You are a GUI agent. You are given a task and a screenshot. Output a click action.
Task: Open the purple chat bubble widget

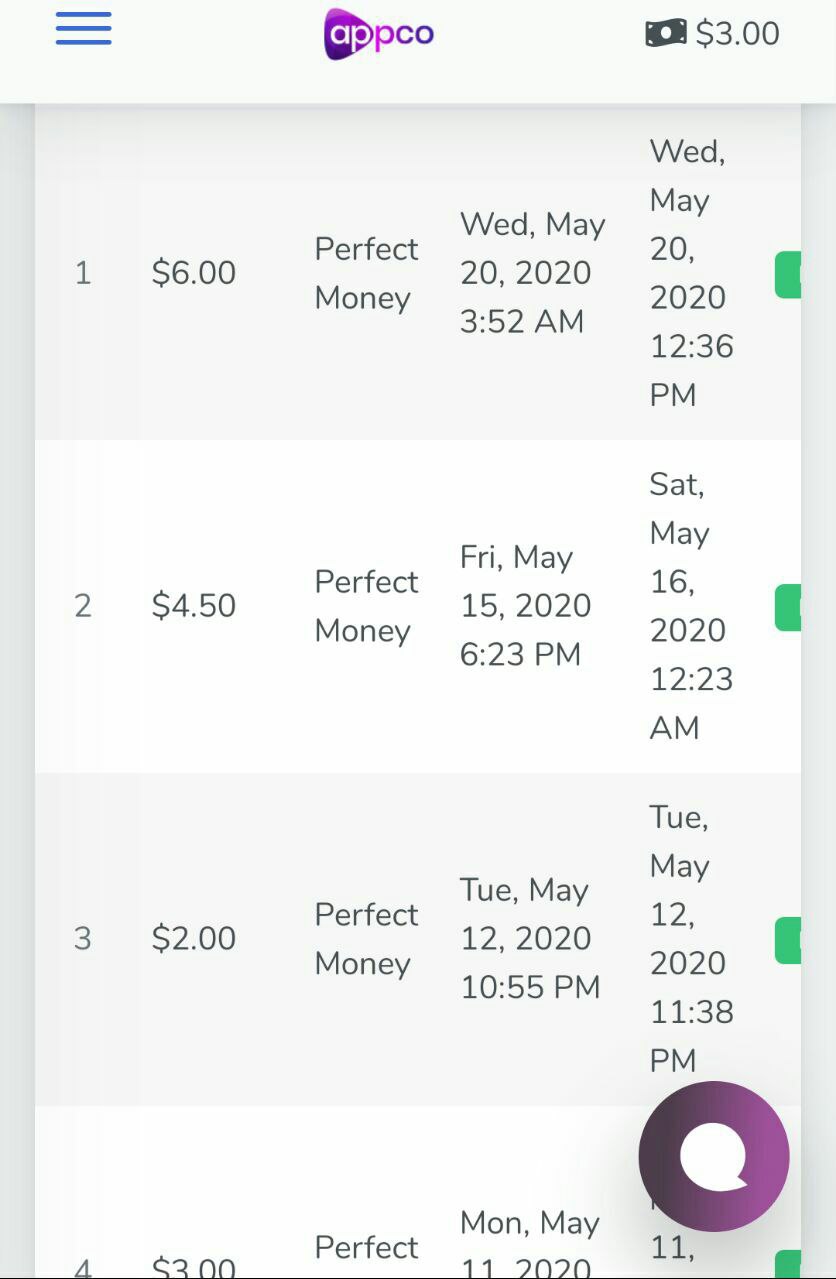click(714, 1156)
